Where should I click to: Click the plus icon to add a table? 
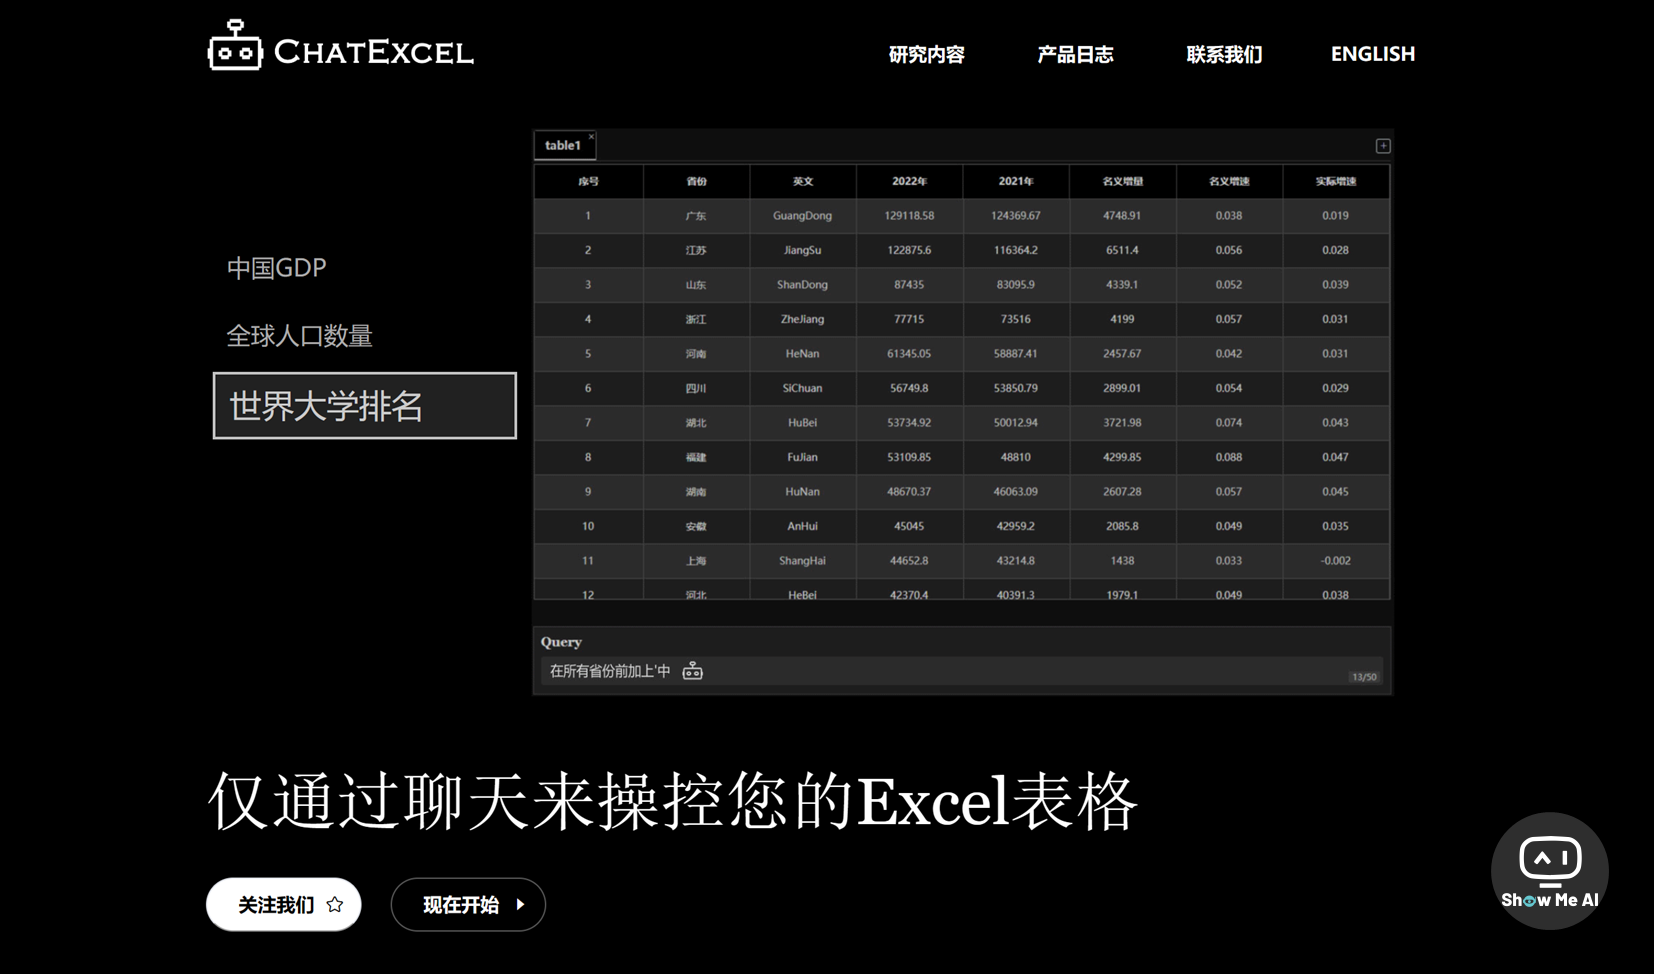point(1383,146)
